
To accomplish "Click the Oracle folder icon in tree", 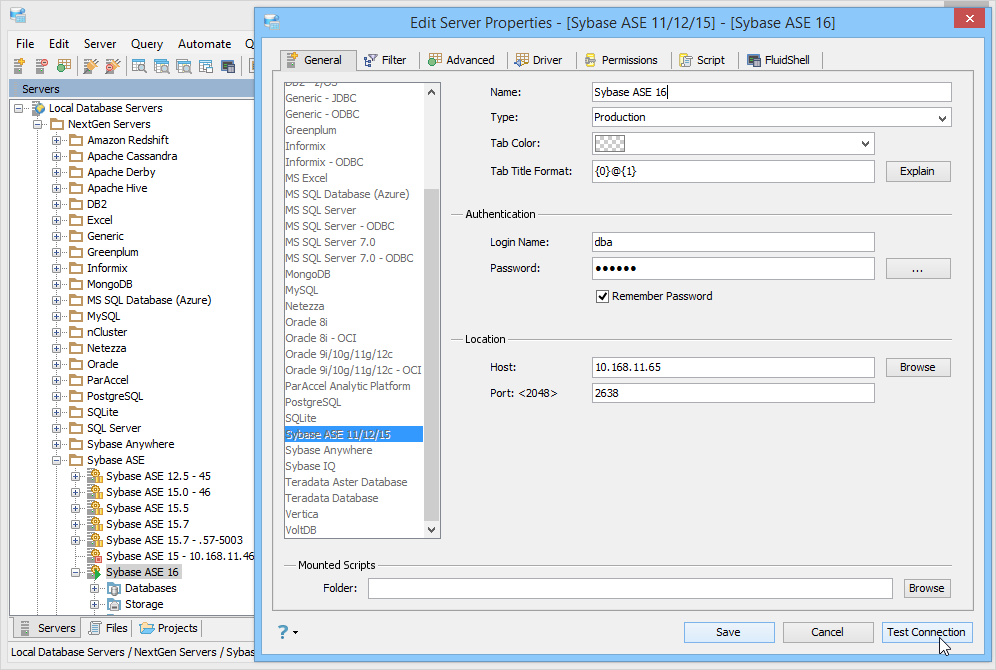I will [x=76, y=364].
